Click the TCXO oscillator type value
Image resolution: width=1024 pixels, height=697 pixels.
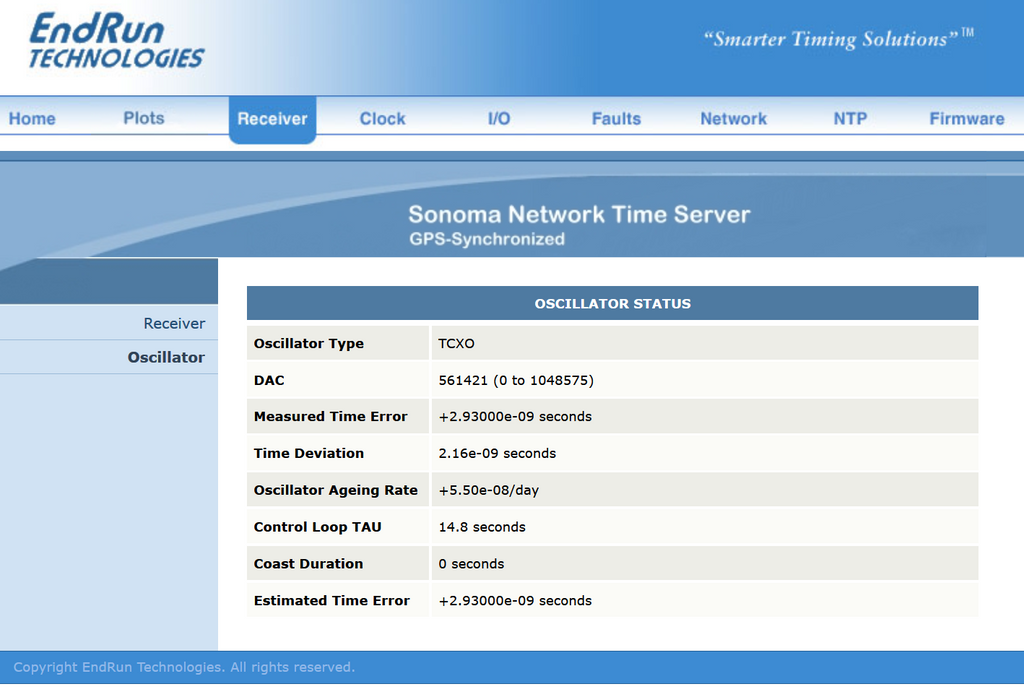coord(456,344)
